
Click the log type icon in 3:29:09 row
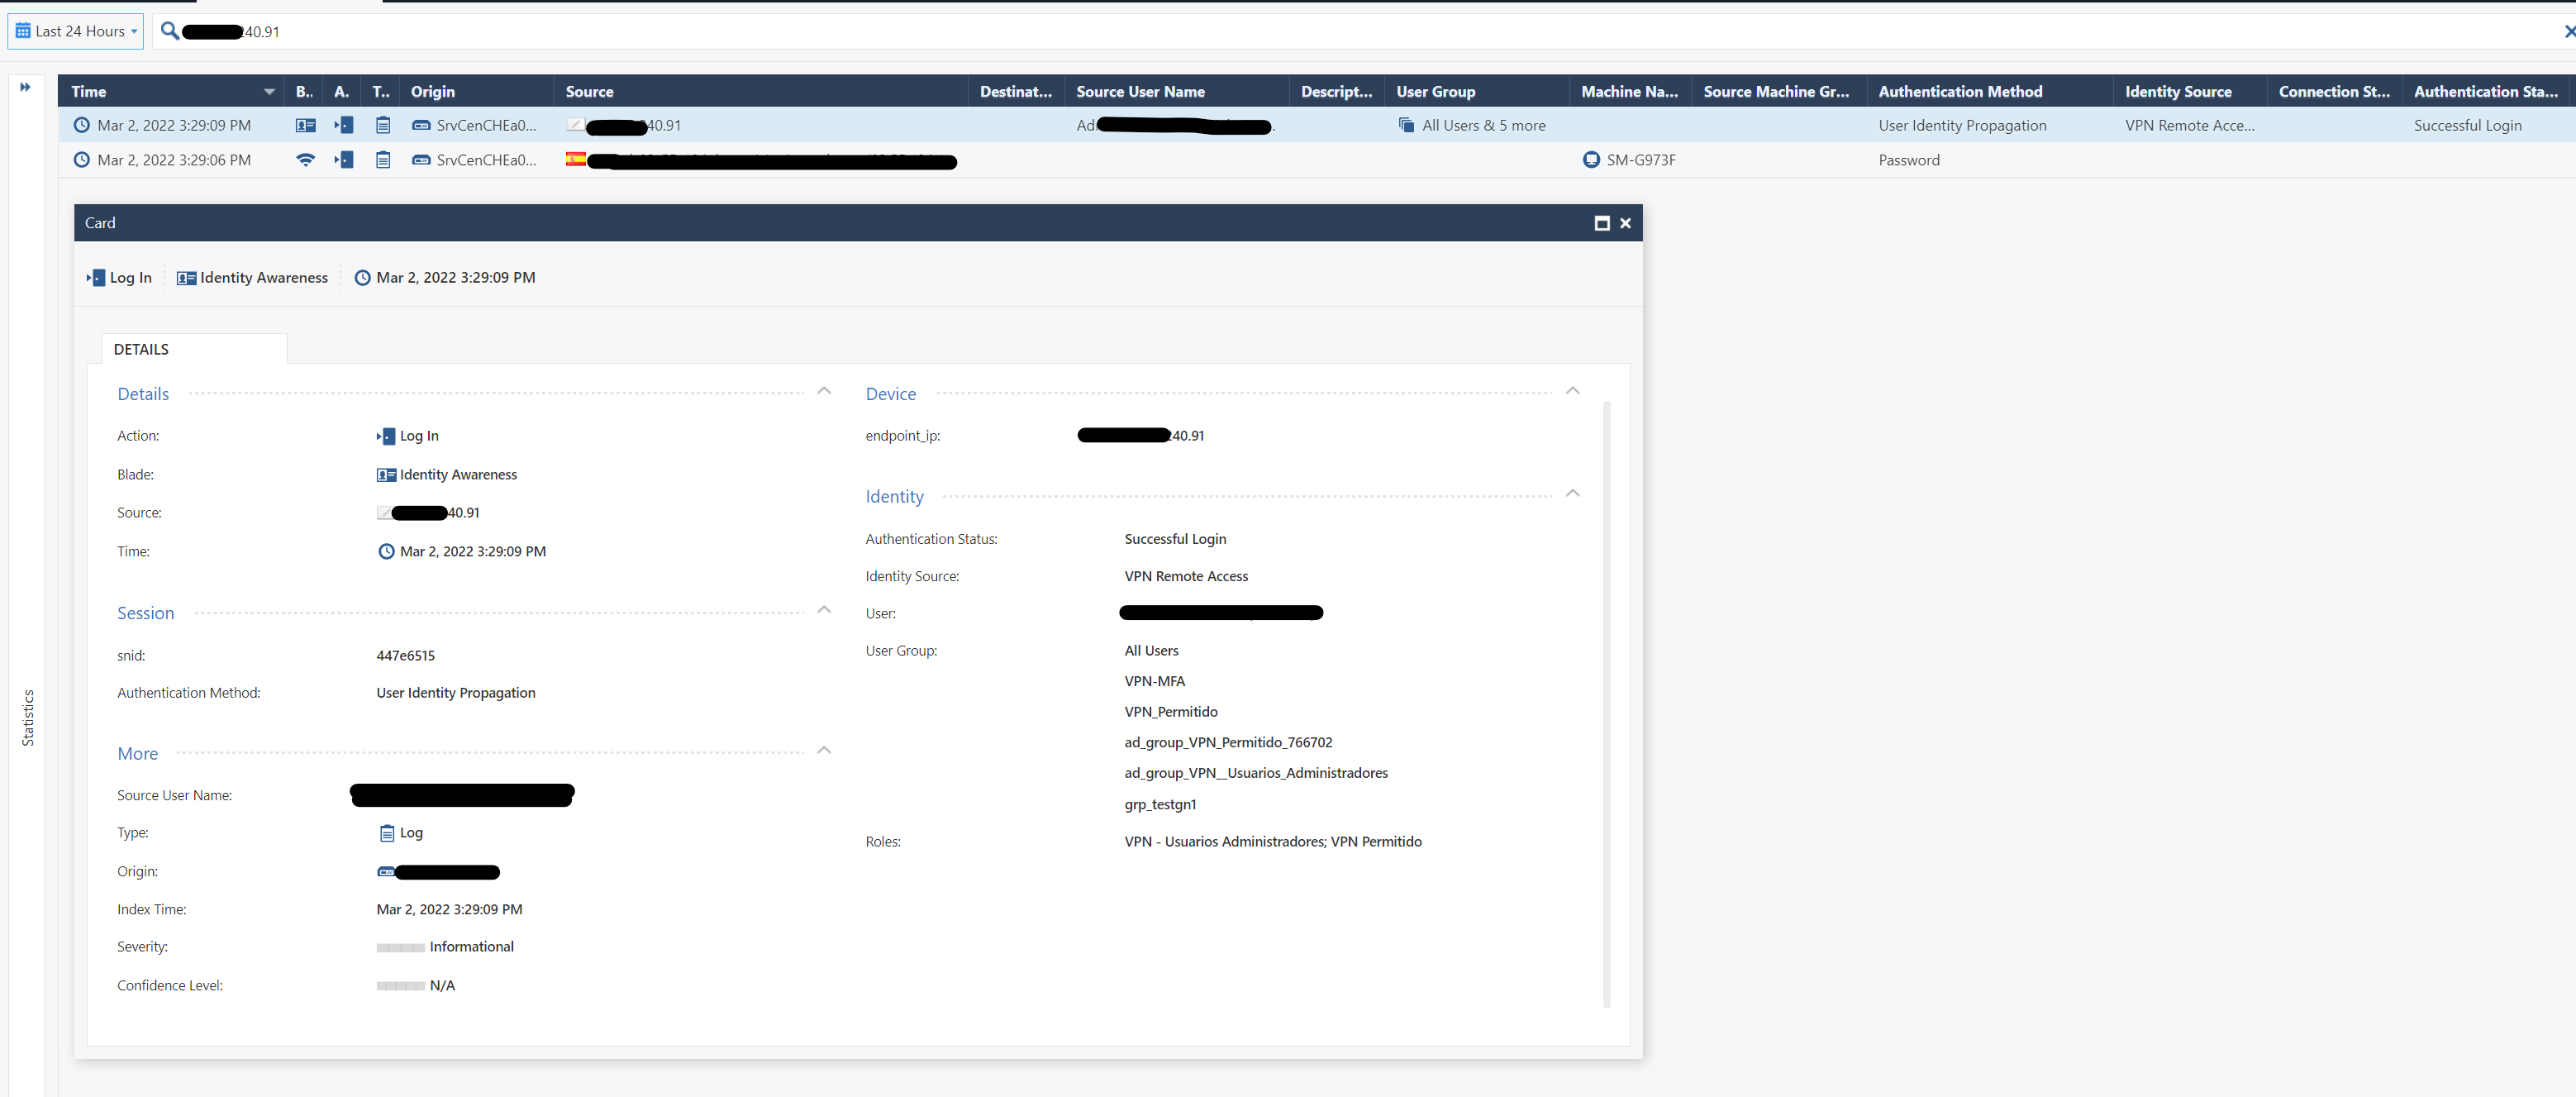coord(383,125)
